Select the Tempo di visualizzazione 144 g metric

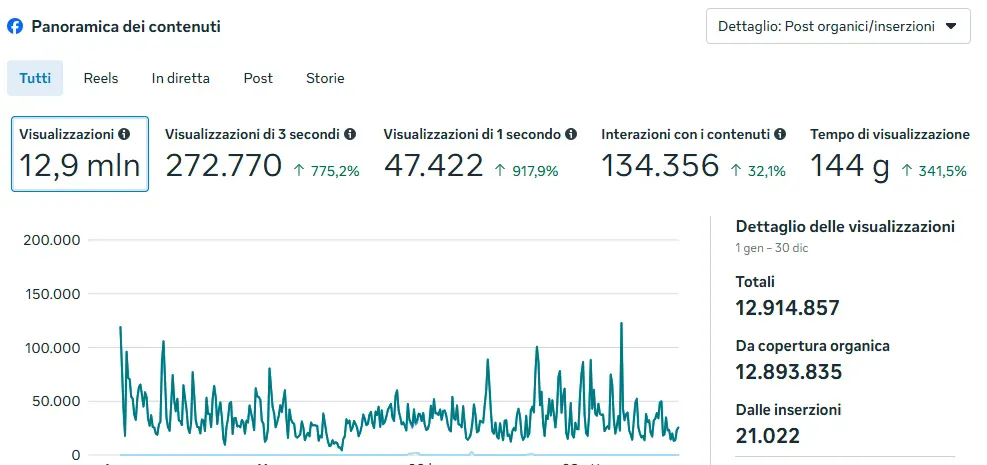[x=889, y=154]
